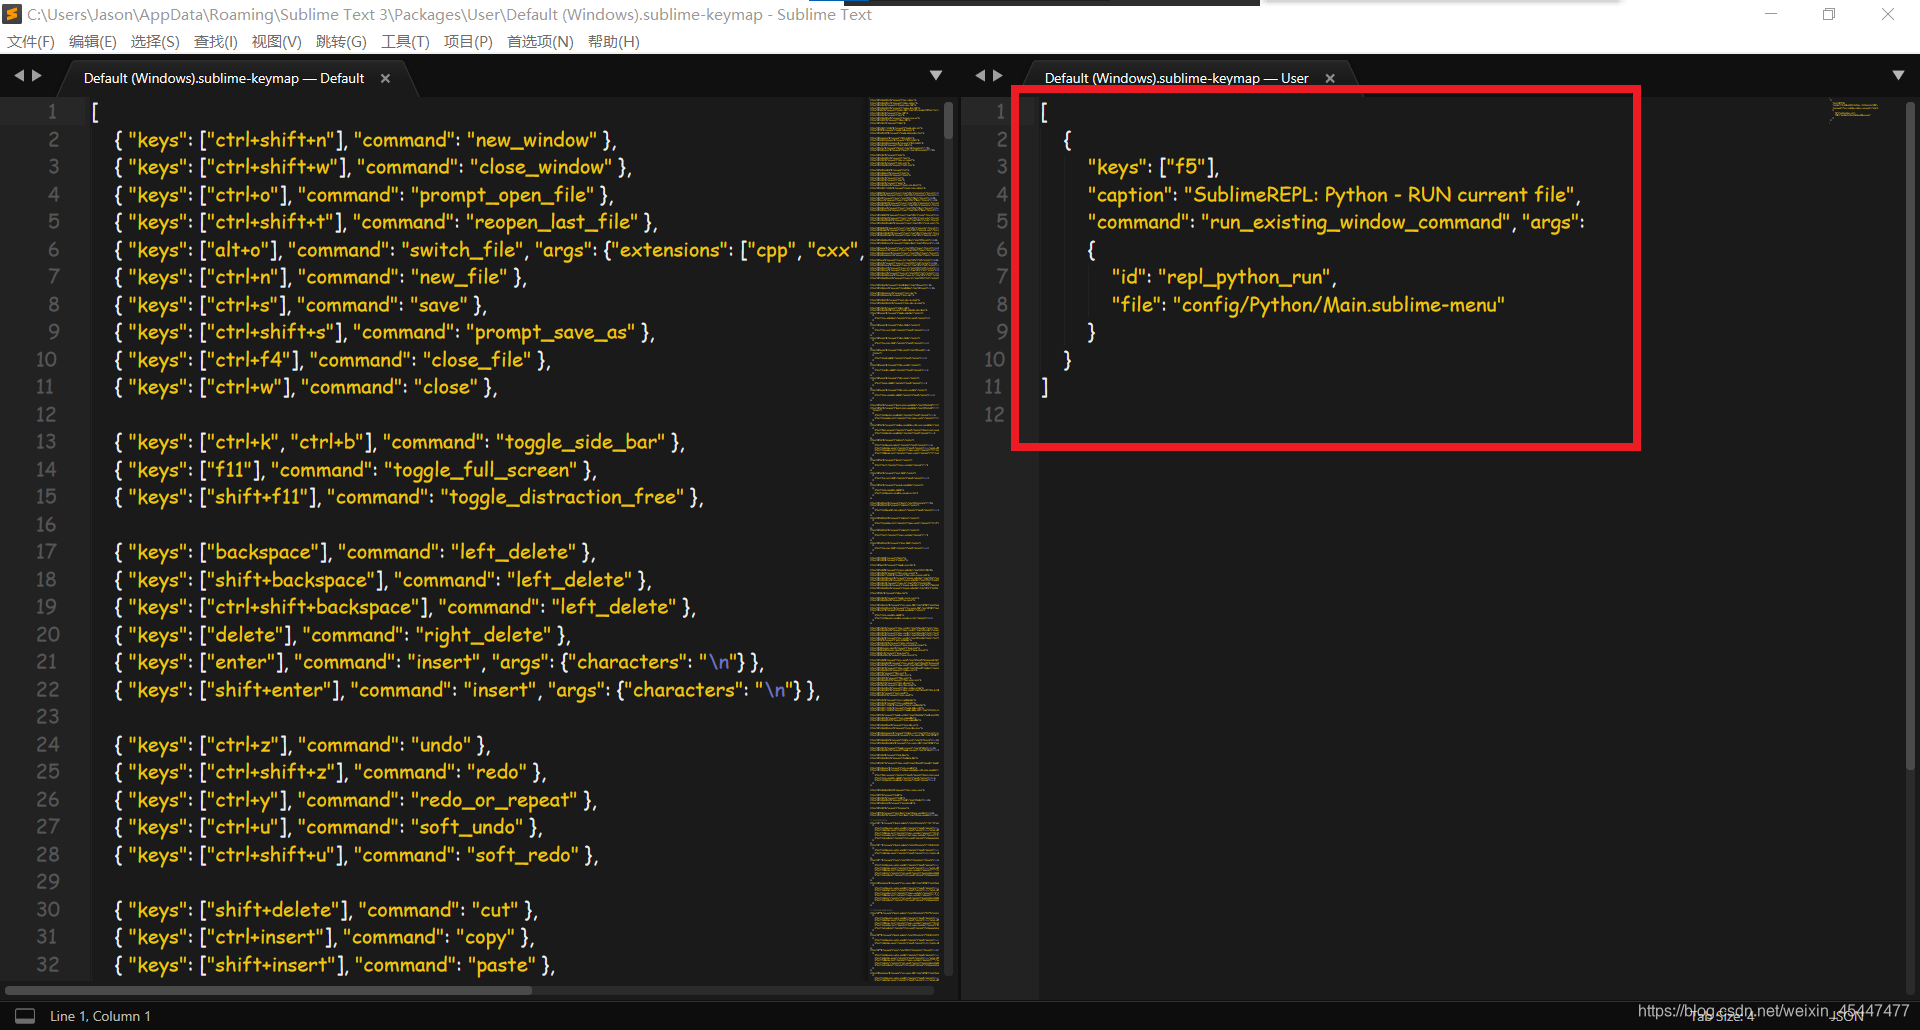
Task: Click the back navigation arrow in right pane
Action: (980, 74)
